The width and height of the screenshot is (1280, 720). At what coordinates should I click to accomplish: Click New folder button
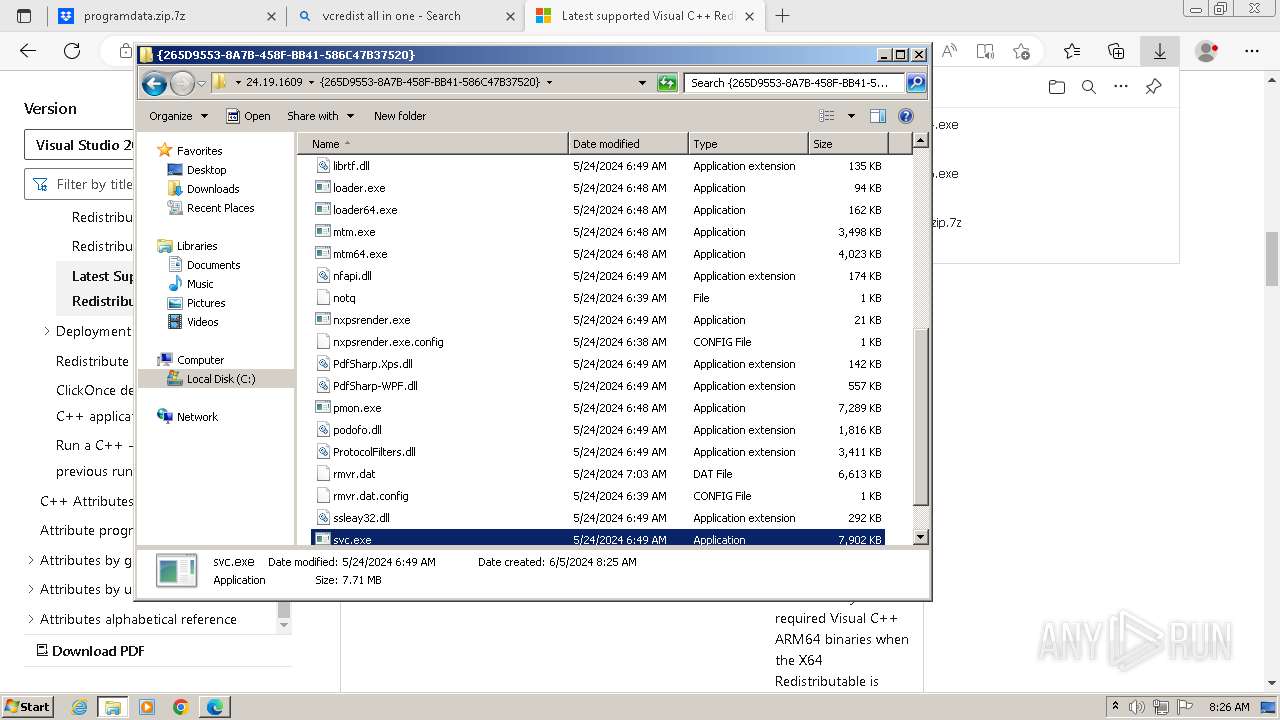point(400,116)
